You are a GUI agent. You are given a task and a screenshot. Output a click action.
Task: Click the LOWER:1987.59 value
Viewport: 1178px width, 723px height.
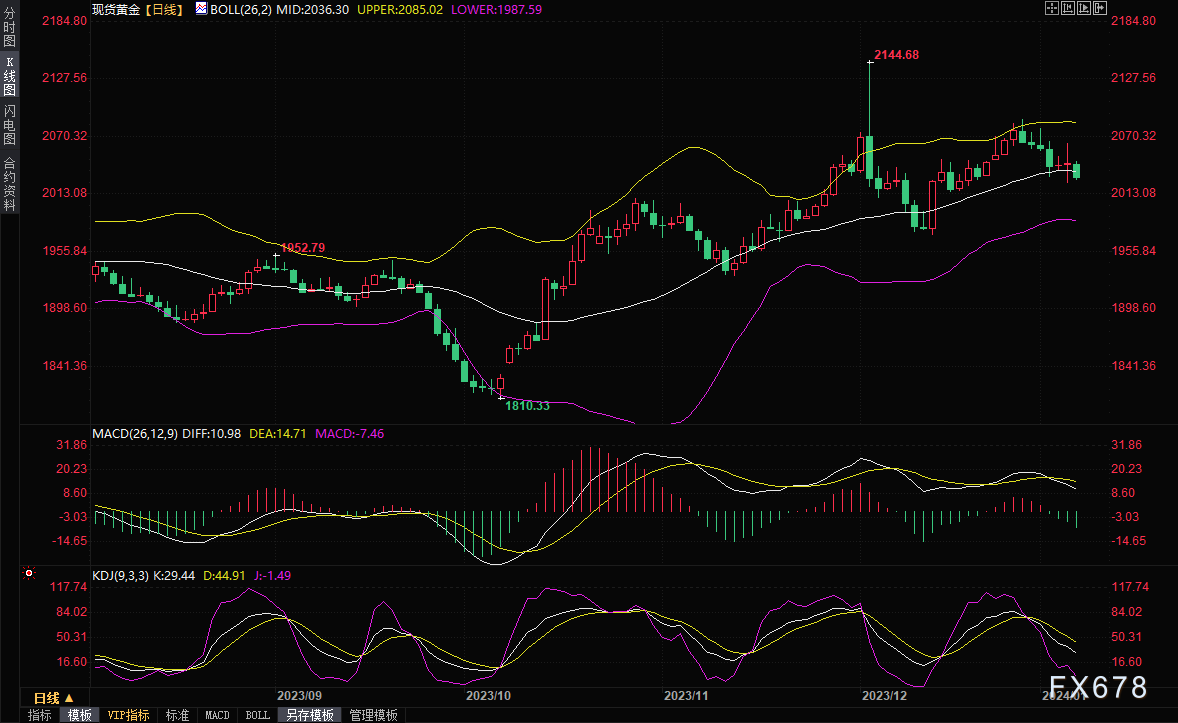496,10
